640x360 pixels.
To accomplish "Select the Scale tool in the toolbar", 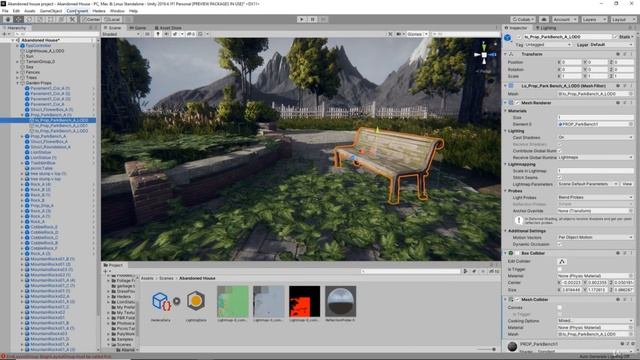I will point(40,19).
